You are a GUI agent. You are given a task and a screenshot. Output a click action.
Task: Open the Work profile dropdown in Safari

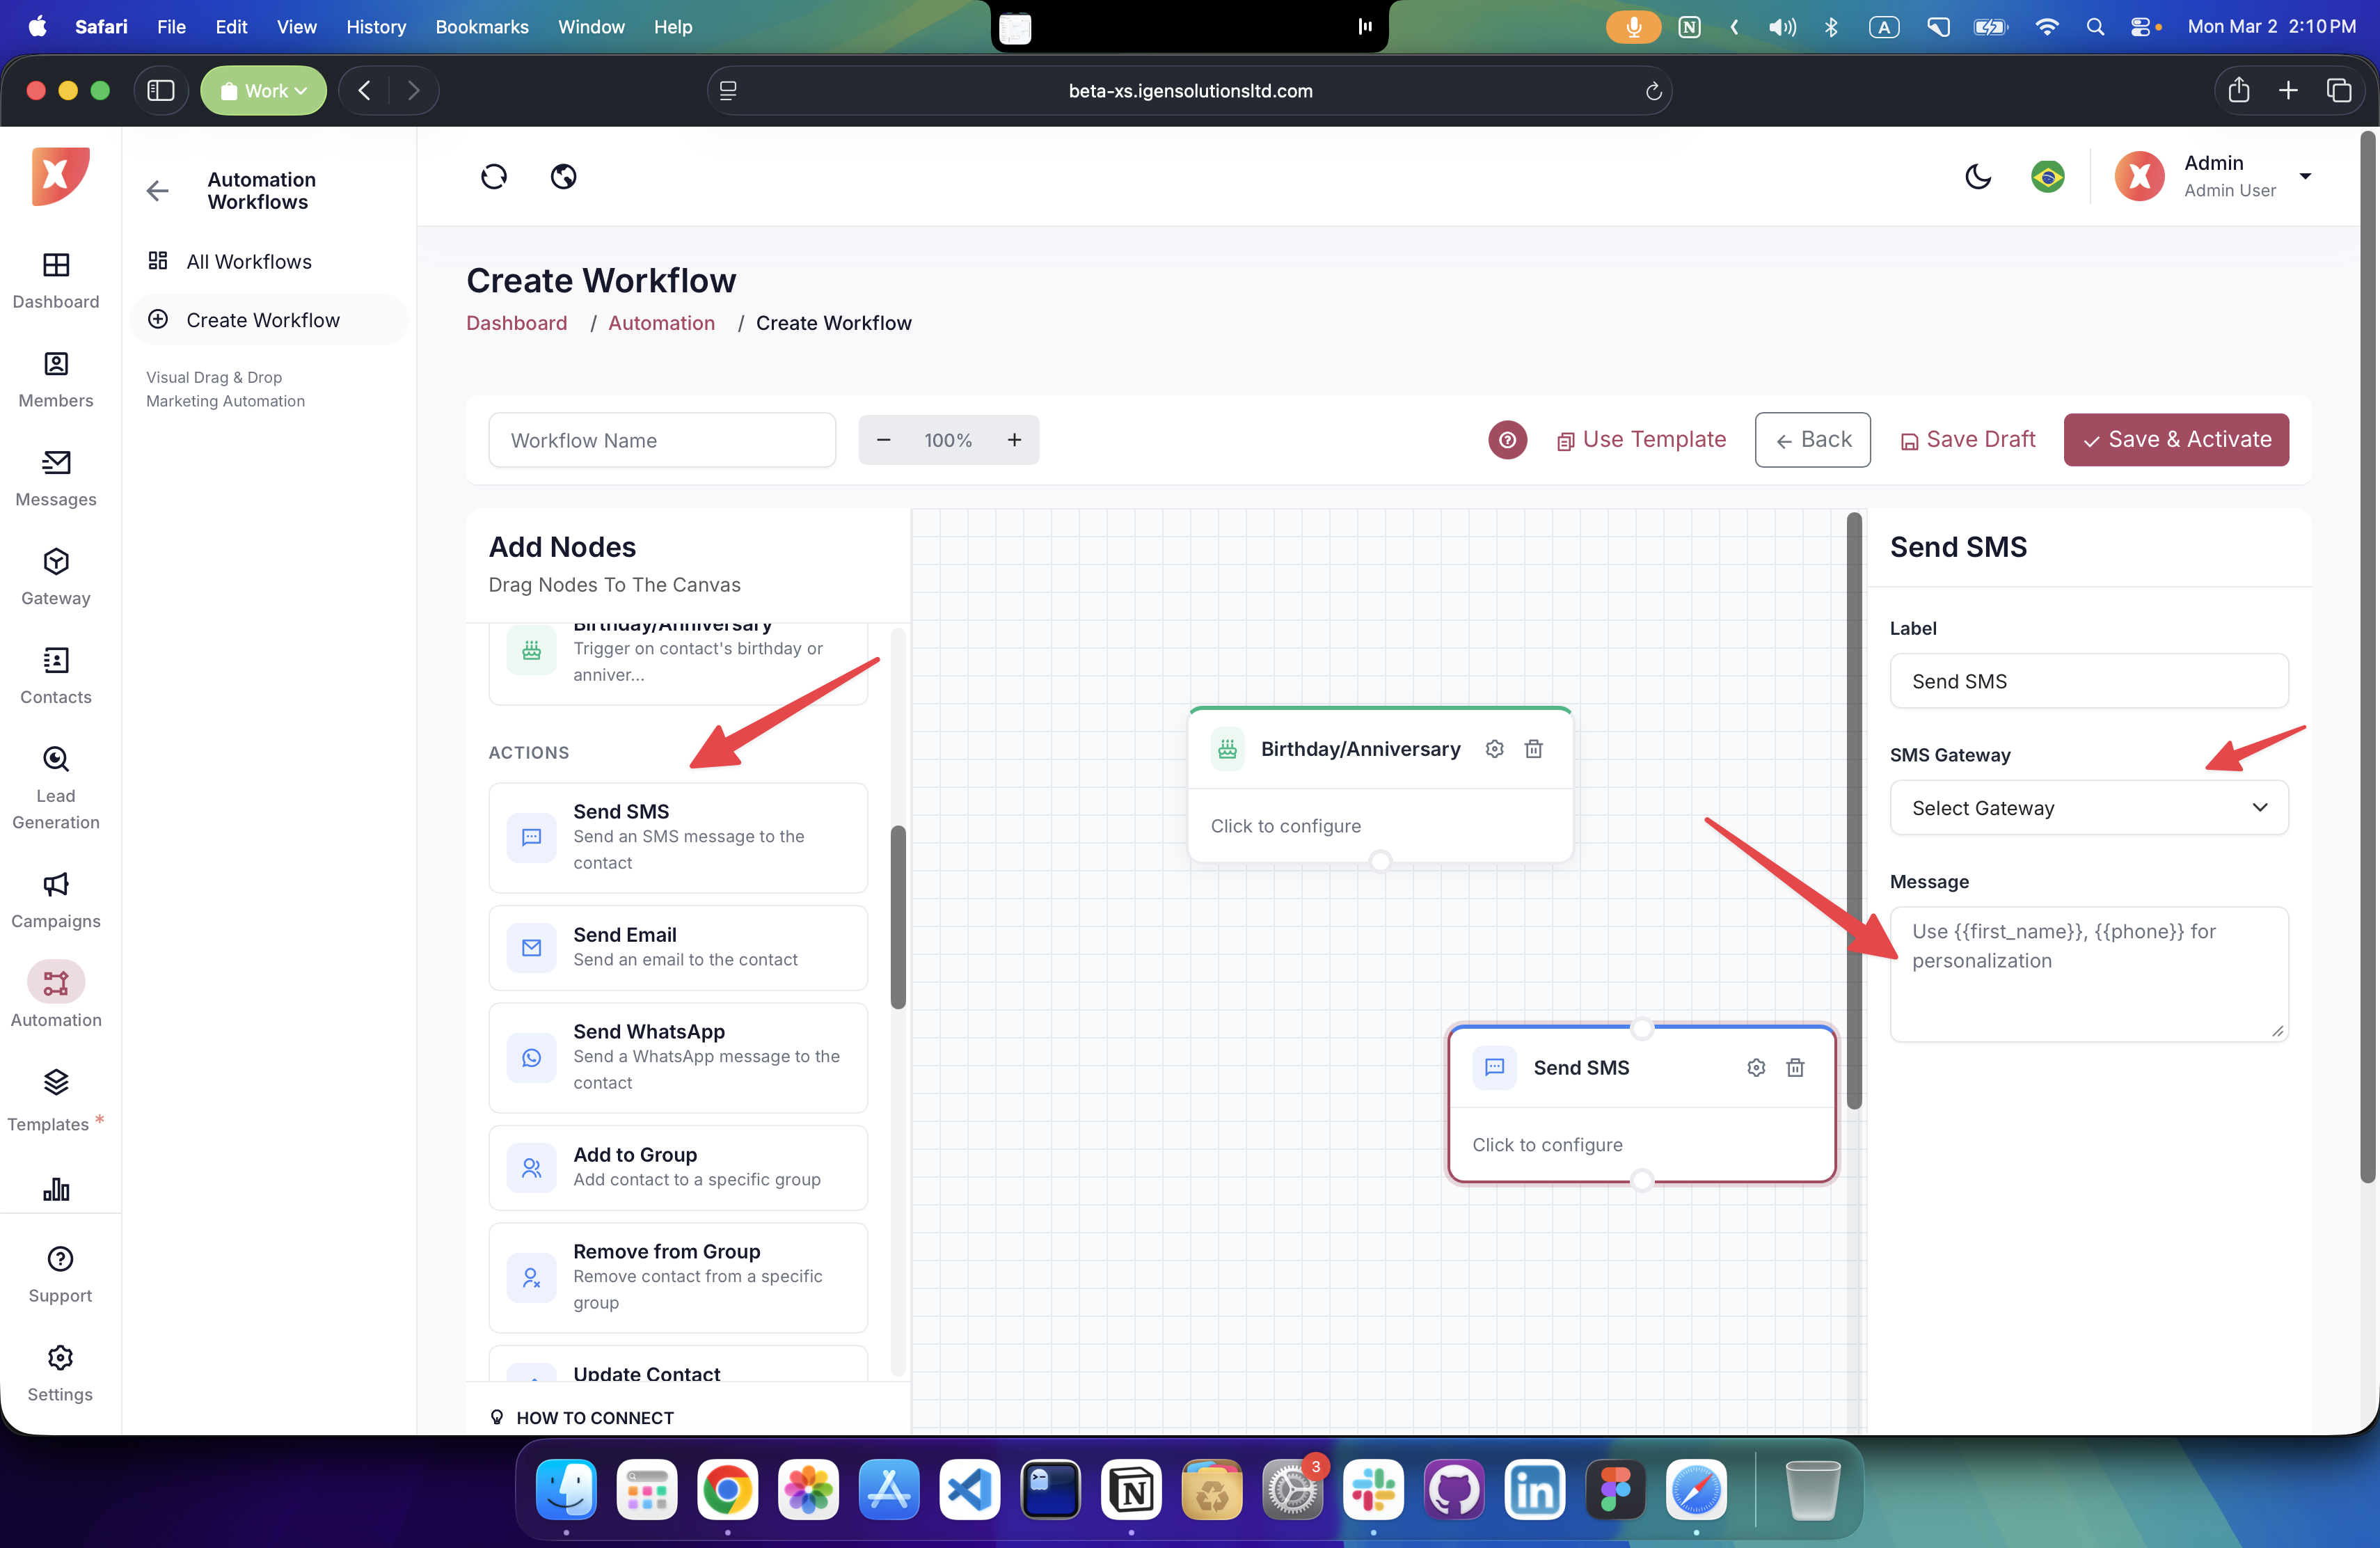pos(263,91)
